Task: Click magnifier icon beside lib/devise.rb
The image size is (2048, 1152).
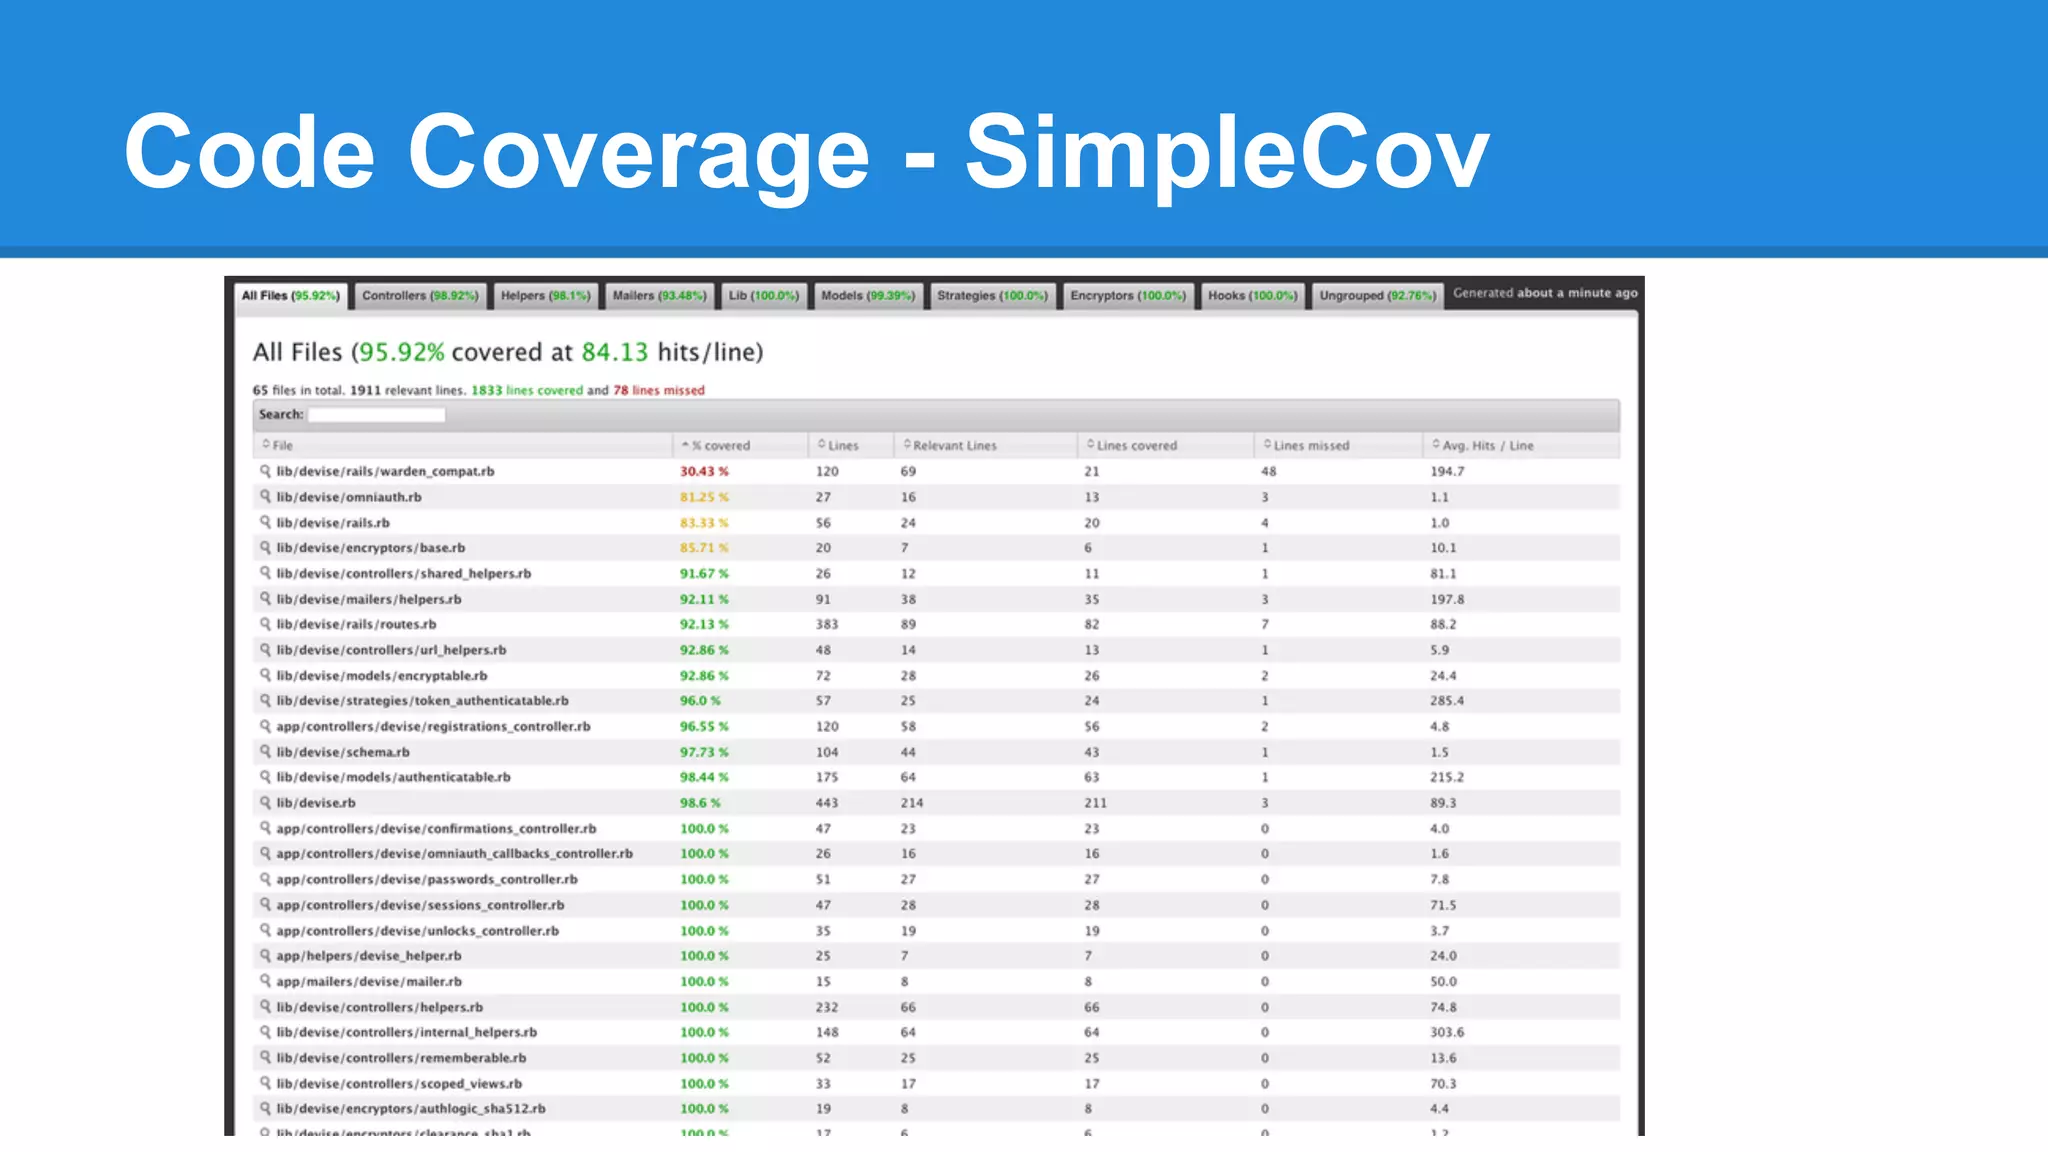Action: pyautogui.click(x=265, y=802)
